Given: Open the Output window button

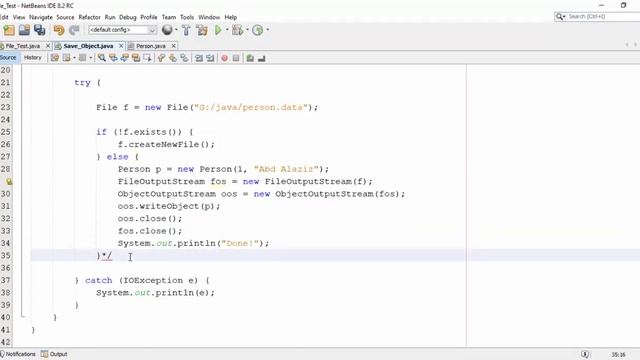Looking at the screenshot, I should pos(54,354).
